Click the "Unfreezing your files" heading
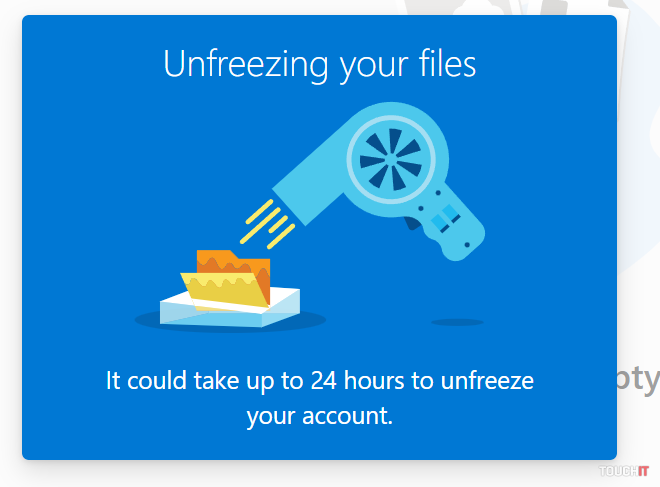 tap(319, 65)
